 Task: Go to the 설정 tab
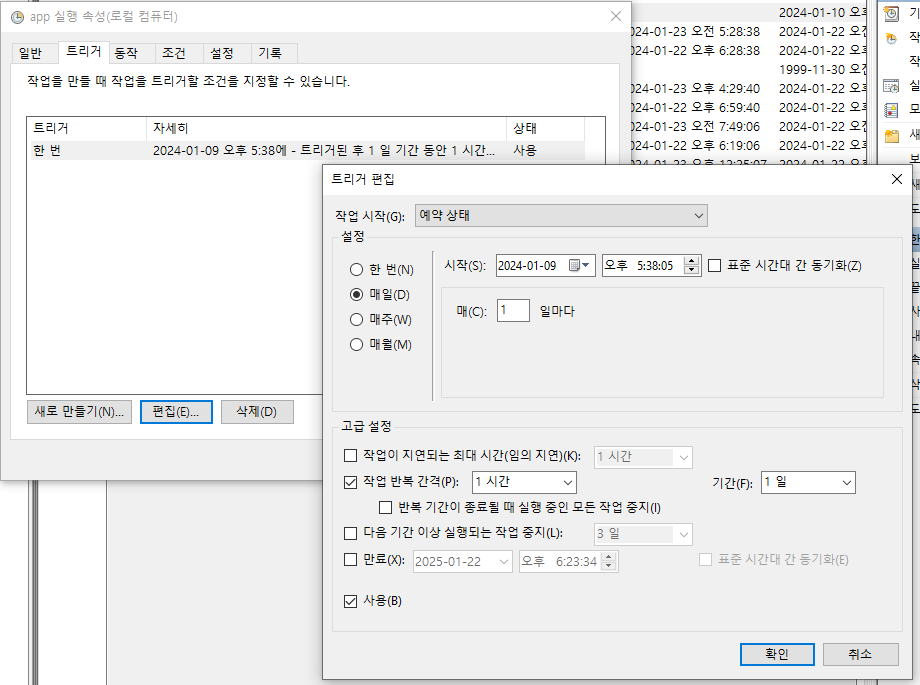point(222,53)
